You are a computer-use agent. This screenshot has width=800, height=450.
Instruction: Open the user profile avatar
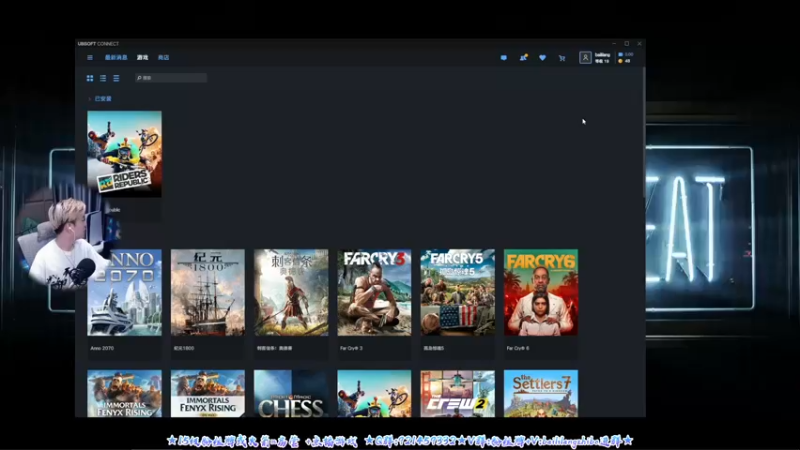click(585, 58)
